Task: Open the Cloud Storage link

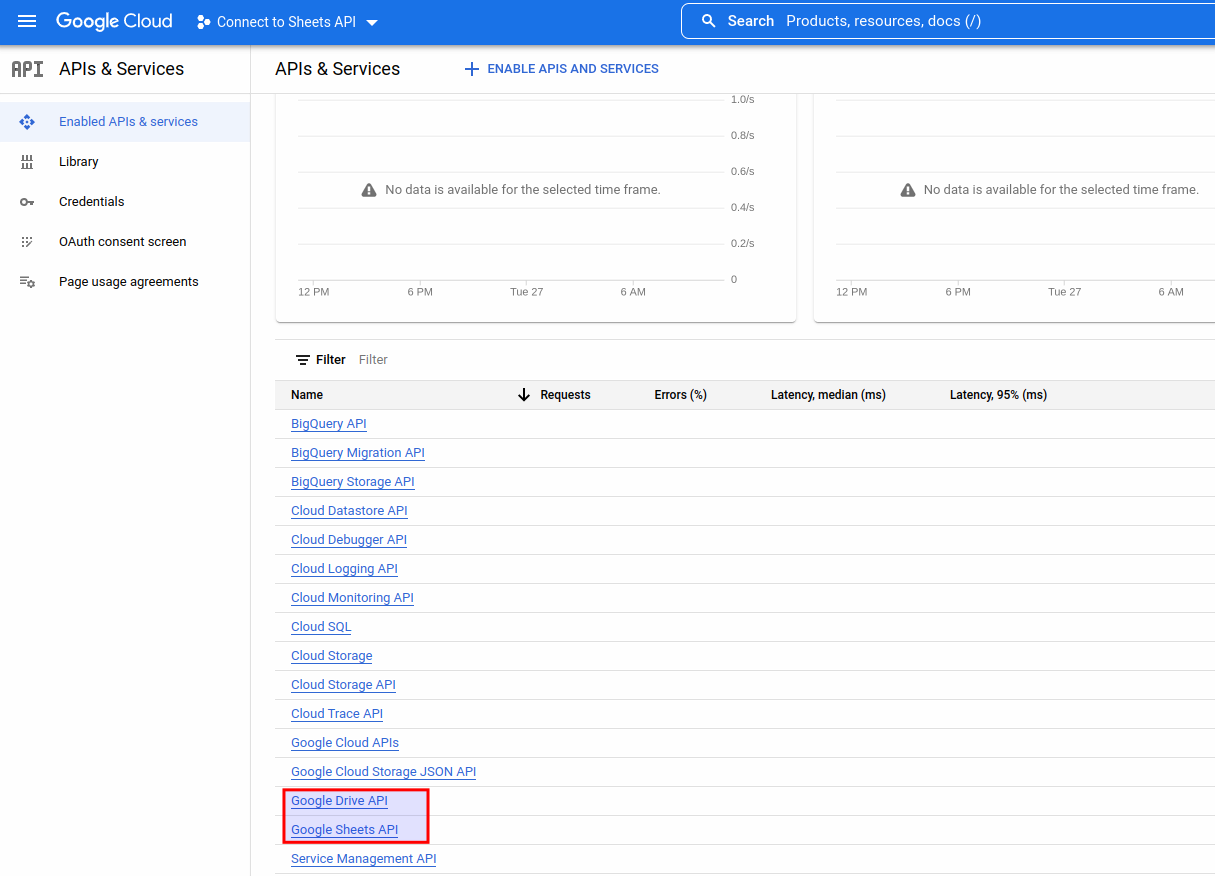Action: (332, 656)
